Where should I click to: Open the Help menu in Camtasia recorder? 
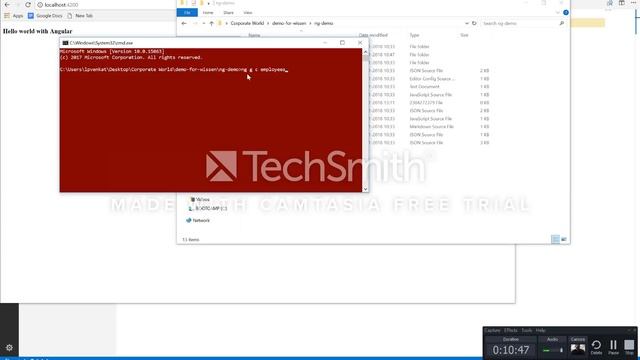tap(540, 330)
